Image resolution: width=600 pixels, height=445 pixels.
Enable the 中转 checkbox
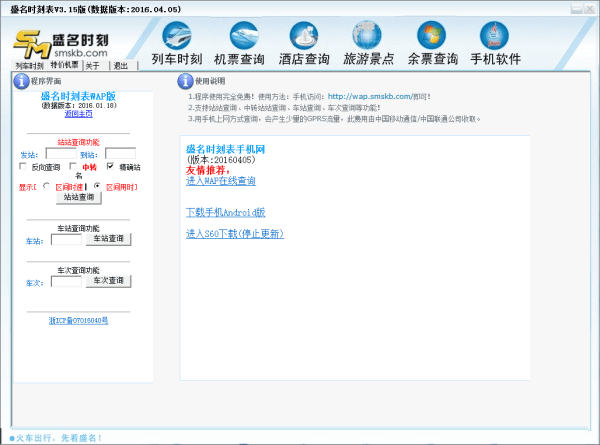73,166
